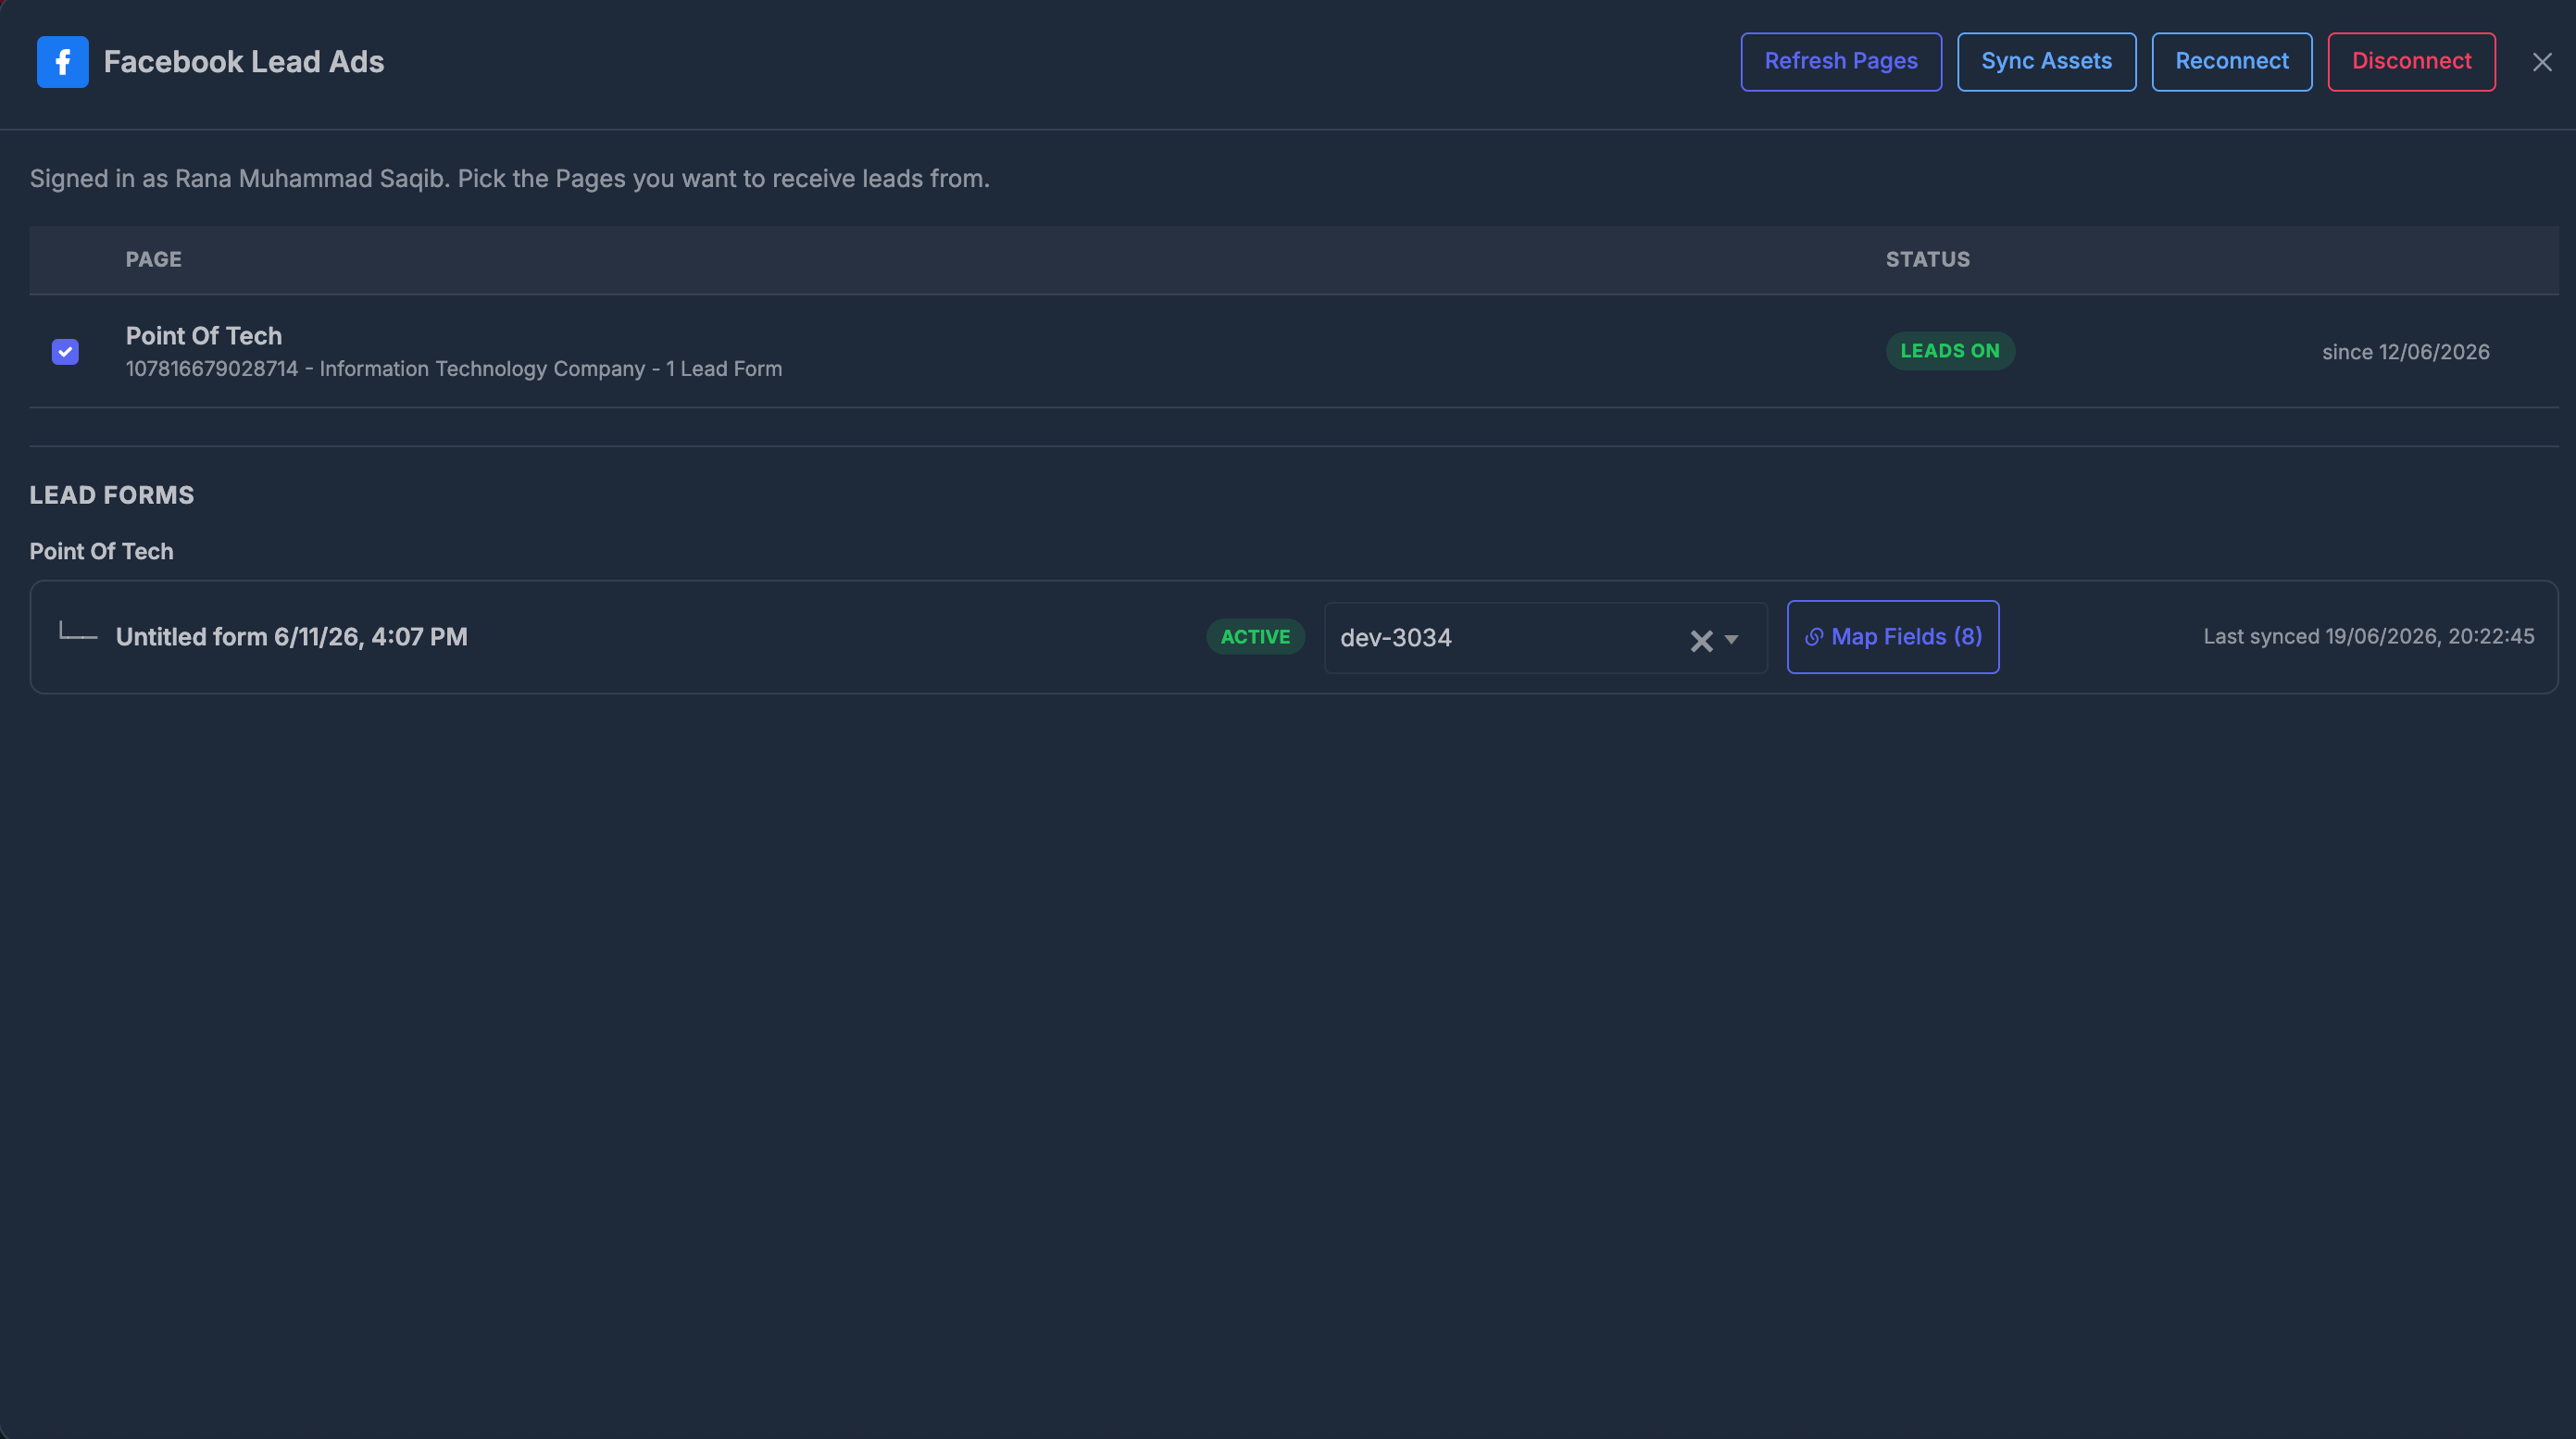Click page ID 107816679028714 description text
The height and width of the screenshot is (1439, 2576).
454,369
